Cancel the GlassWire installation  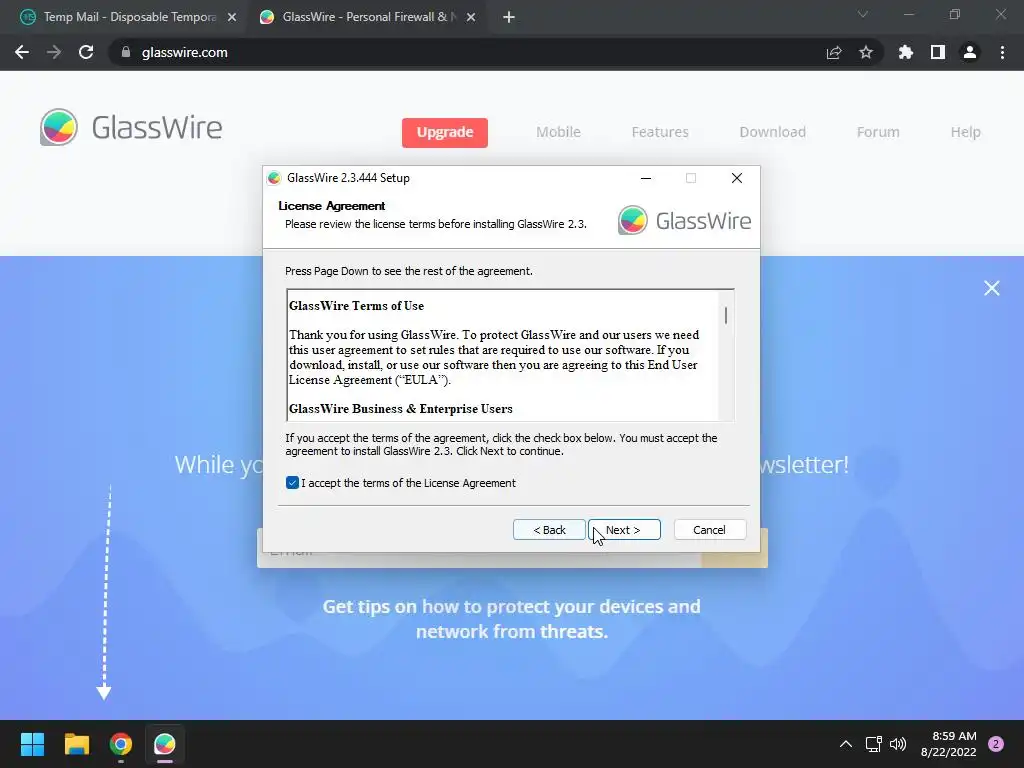pos(709,530)
